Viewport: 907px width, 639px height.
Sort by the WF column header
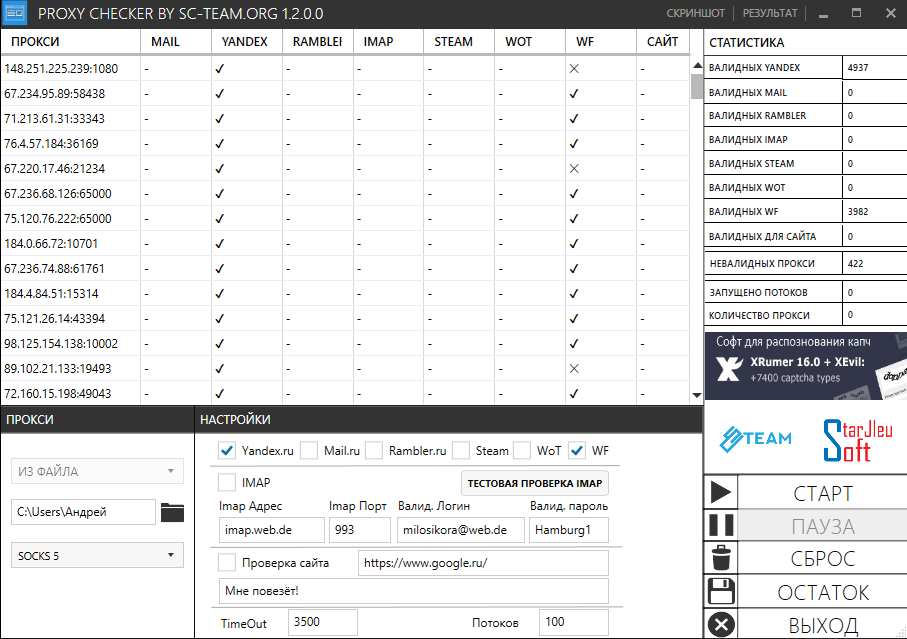(x=601, y=42)
